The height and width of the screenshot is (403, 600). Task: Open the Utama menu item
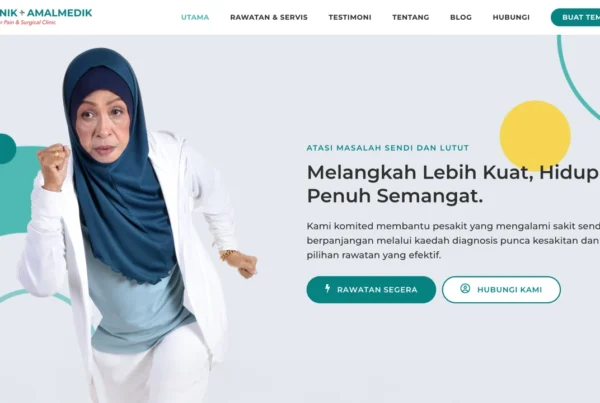coord(195,17)
